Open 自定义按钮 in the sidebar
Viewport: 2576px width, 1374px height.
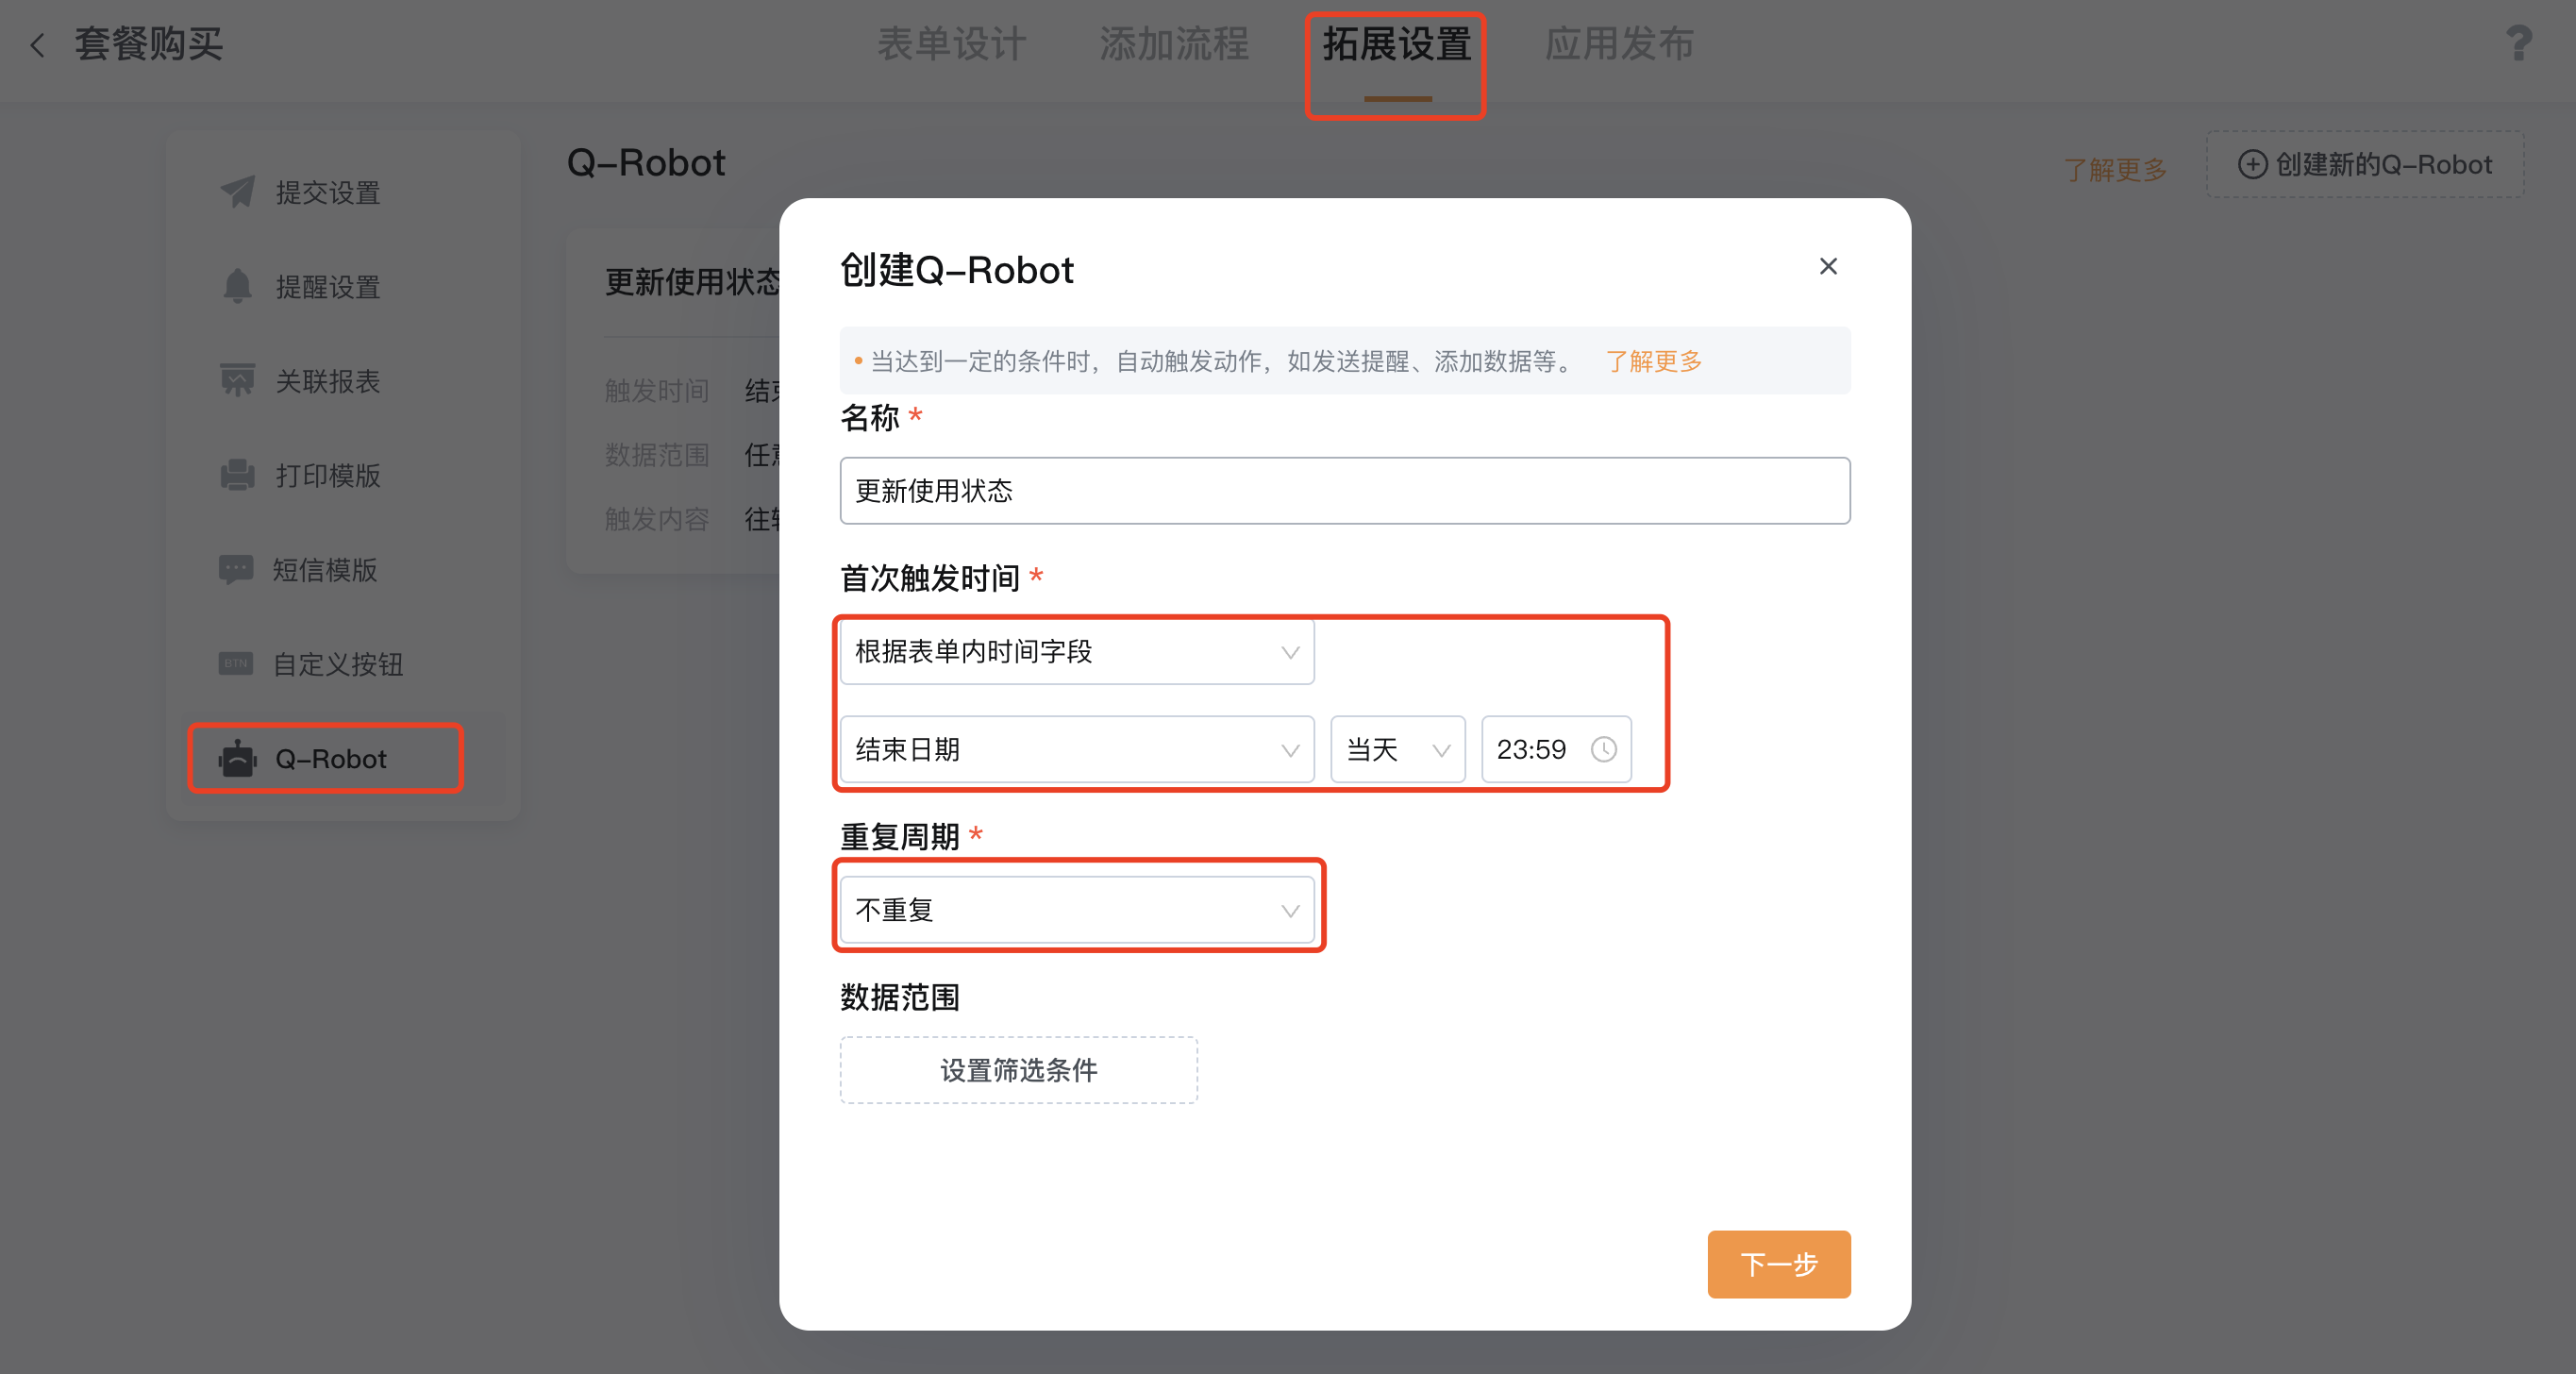coord(343,663)
